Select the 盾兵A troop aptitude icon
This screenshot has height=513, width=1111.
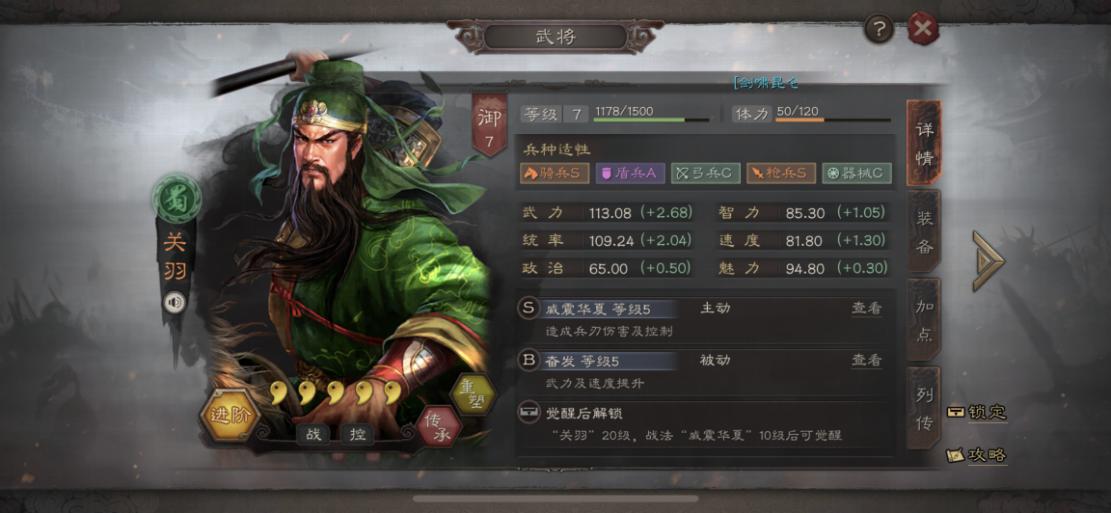click(x=630, y=174)
